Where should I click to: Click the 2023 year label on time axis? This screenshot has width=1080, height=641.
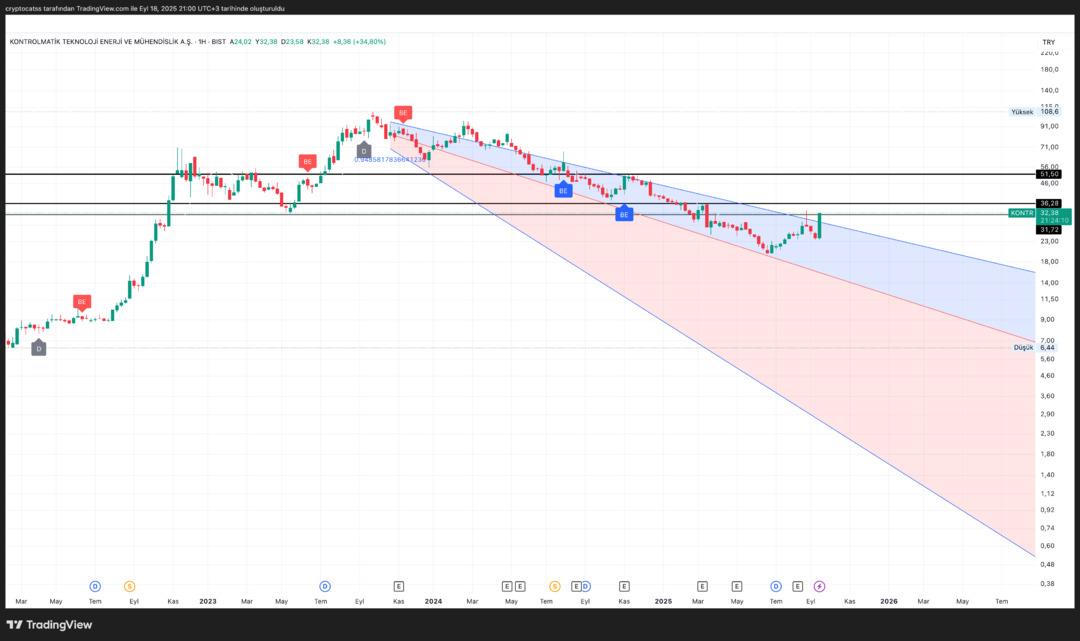[x=208, y=602]
